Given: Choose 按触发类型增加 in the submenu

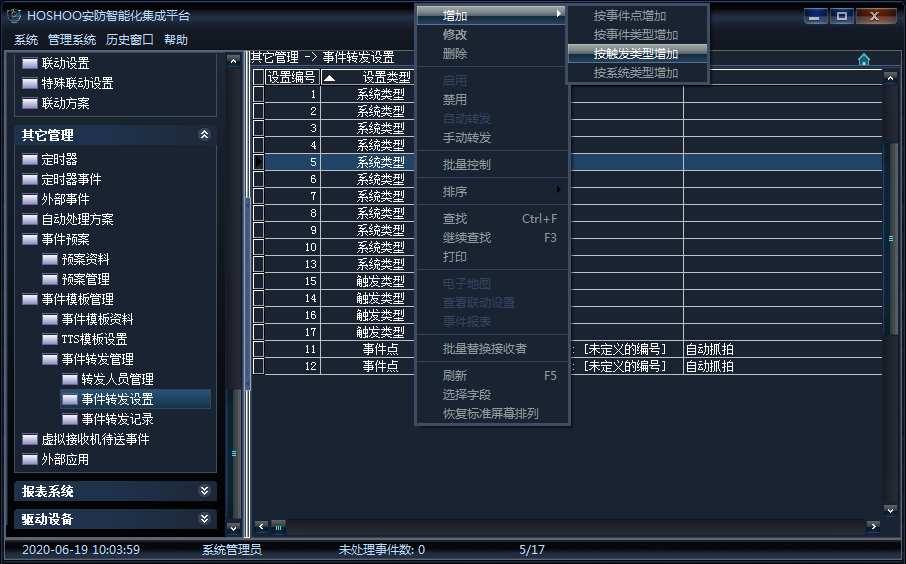Looking at the screenshot, I should pyautogui.click(x=636, y=54).
